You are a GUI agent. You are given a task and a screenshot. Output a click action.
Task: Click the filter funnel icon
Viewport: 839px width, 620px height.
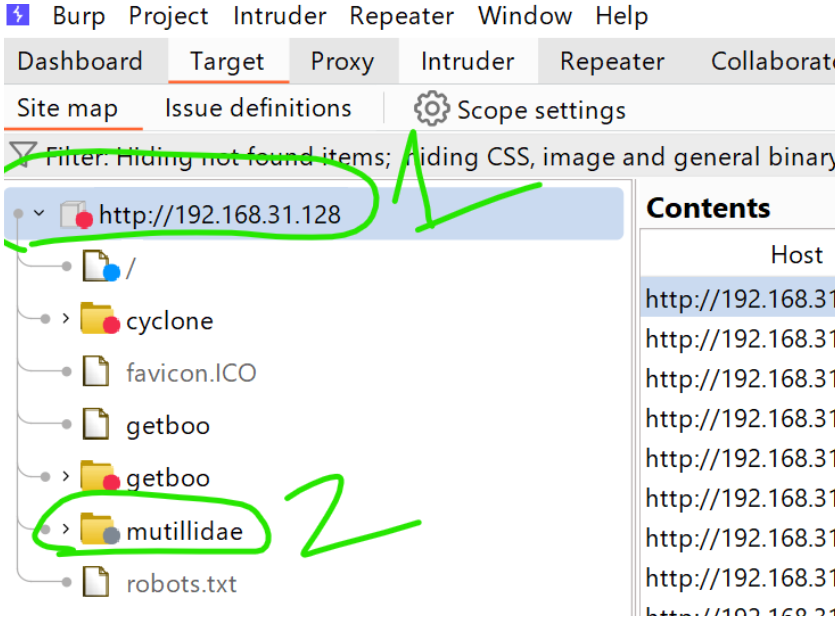[24, 154]
